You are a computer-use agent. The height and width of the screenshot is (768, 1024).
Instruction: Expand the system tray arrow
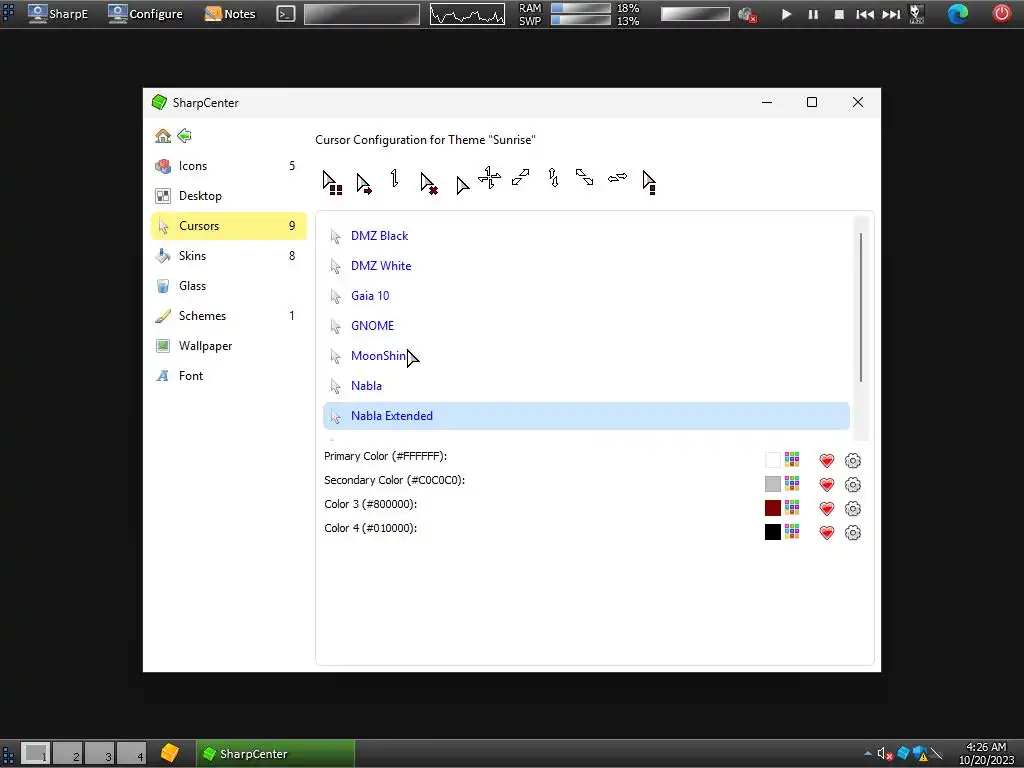868,754
